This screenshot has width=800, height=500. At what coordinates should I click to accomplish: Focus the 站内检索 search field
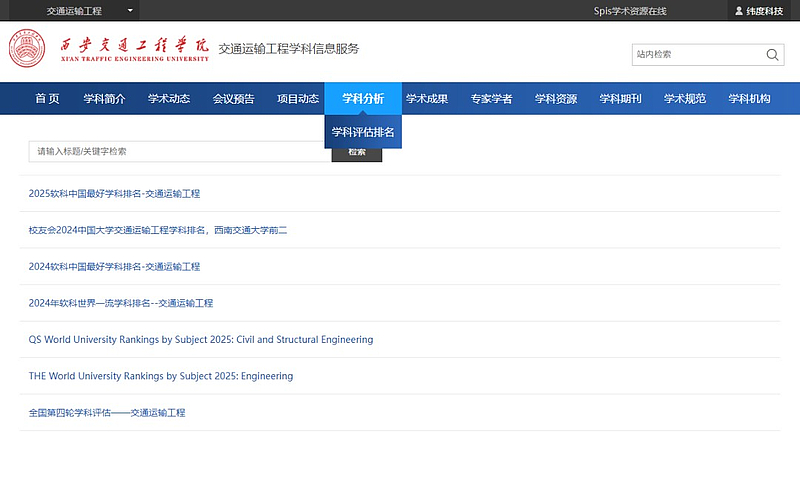695,55
